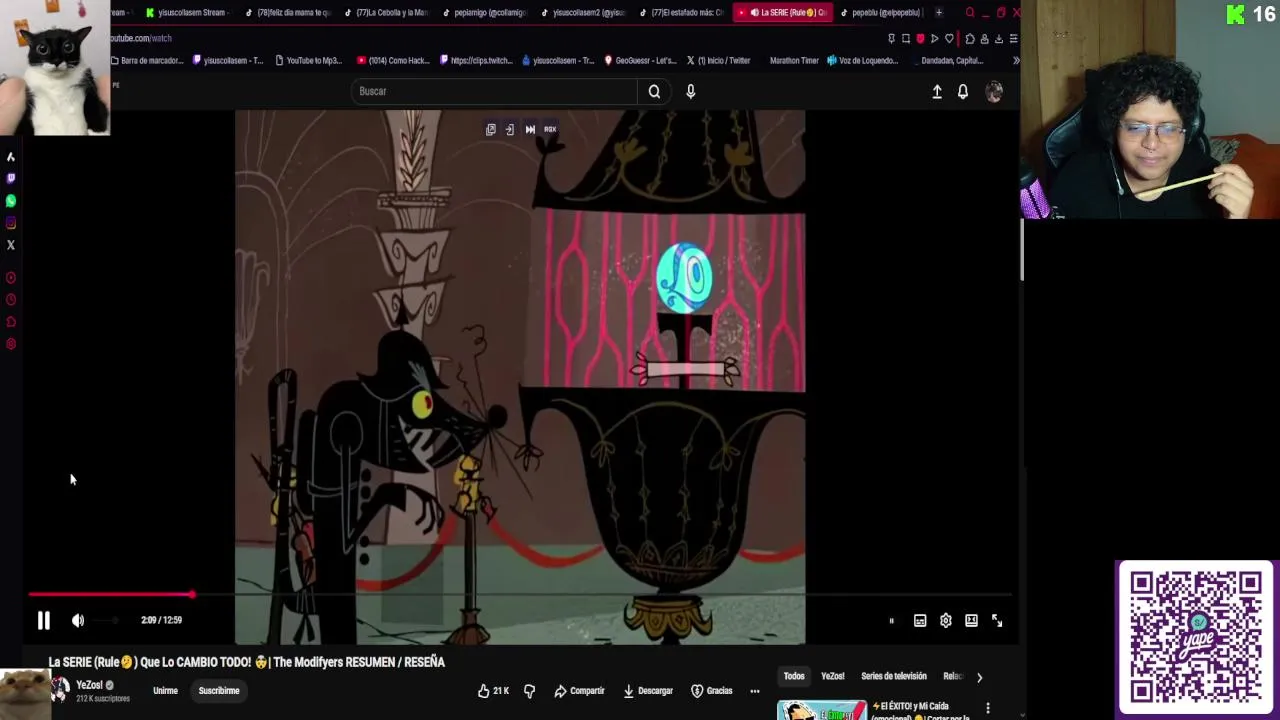The height and width of the screenshot is (720, 1280).
Task: Select the YeZos! filter chip
Action: coord(833,676)
